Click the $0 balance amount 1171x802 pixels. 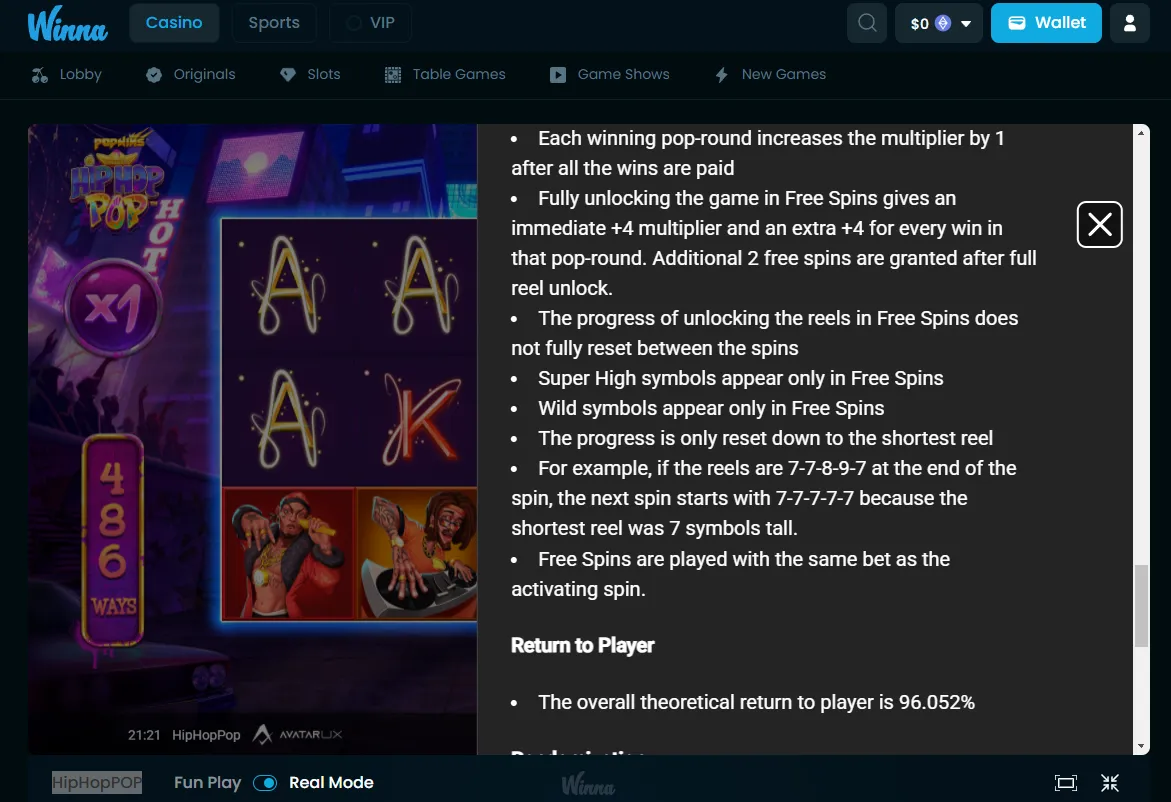click(x=919, y=24)
